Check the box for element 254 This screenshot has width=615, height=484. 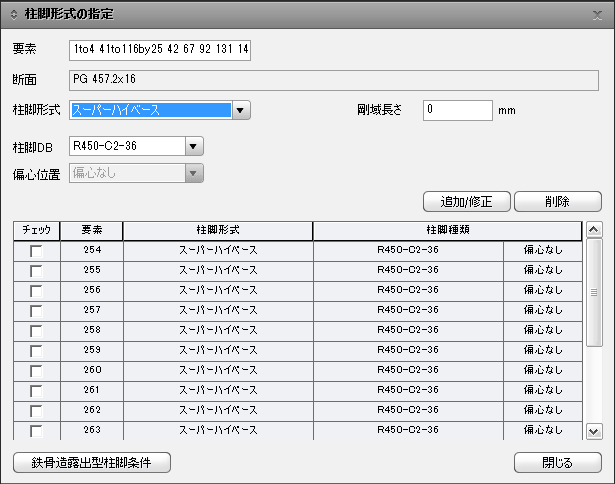(x=36, y=251)
